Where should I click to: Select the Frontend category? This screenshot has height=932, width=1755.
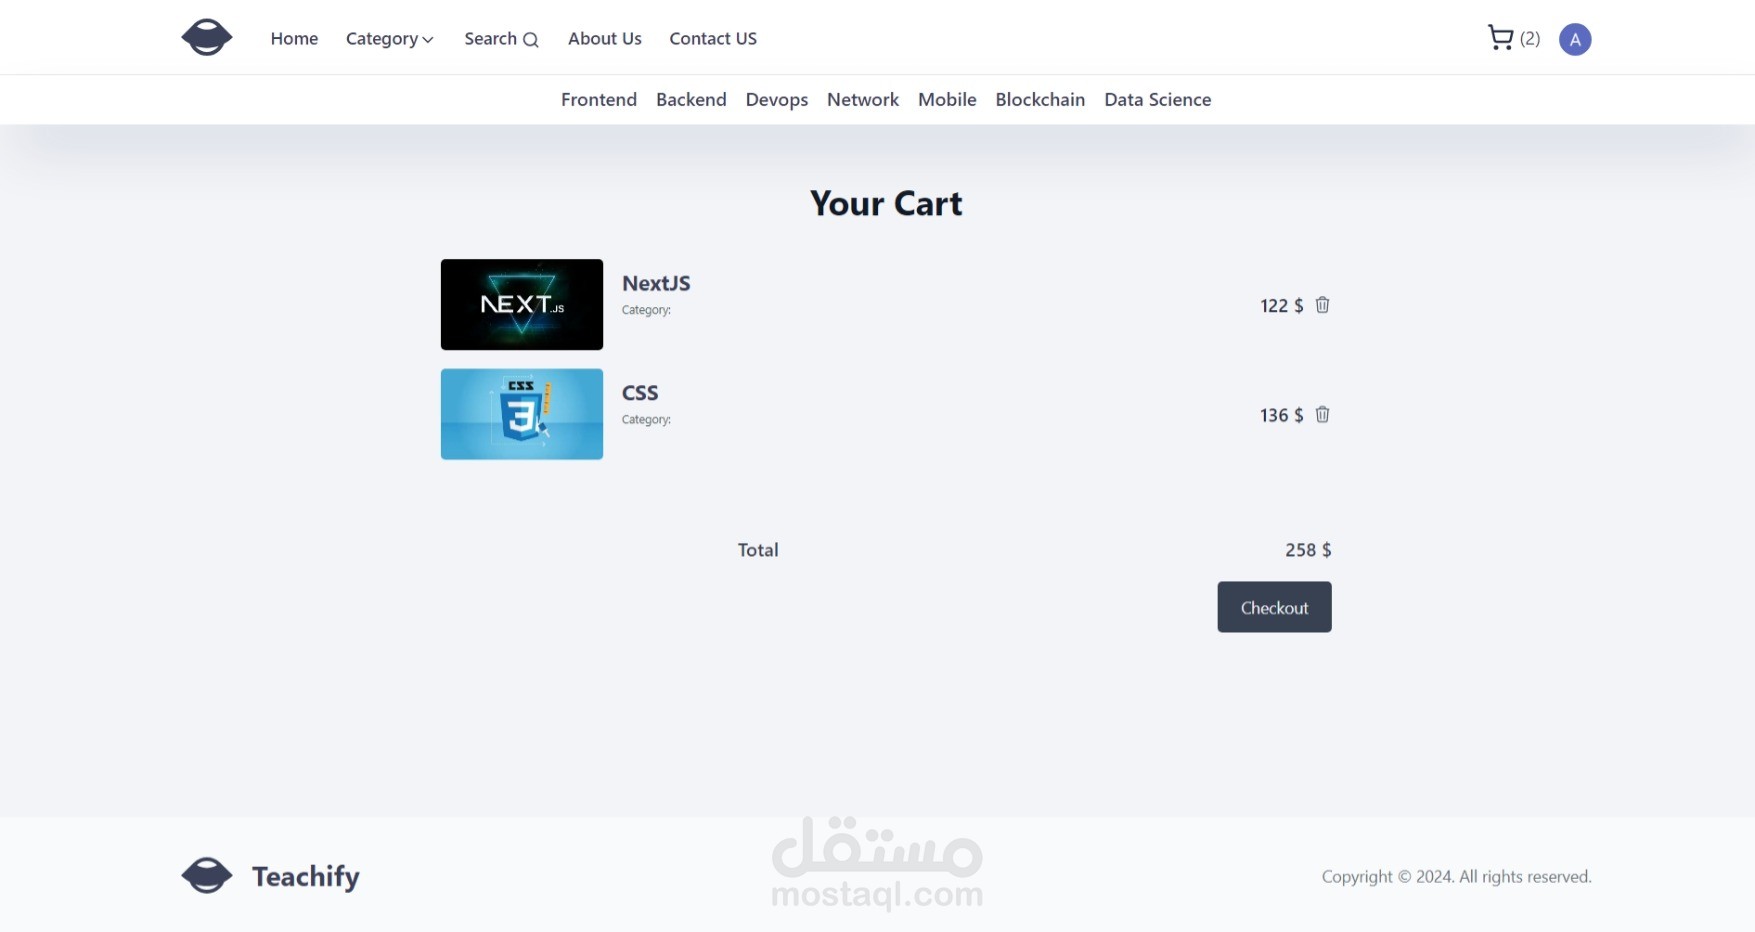point(599,99)
